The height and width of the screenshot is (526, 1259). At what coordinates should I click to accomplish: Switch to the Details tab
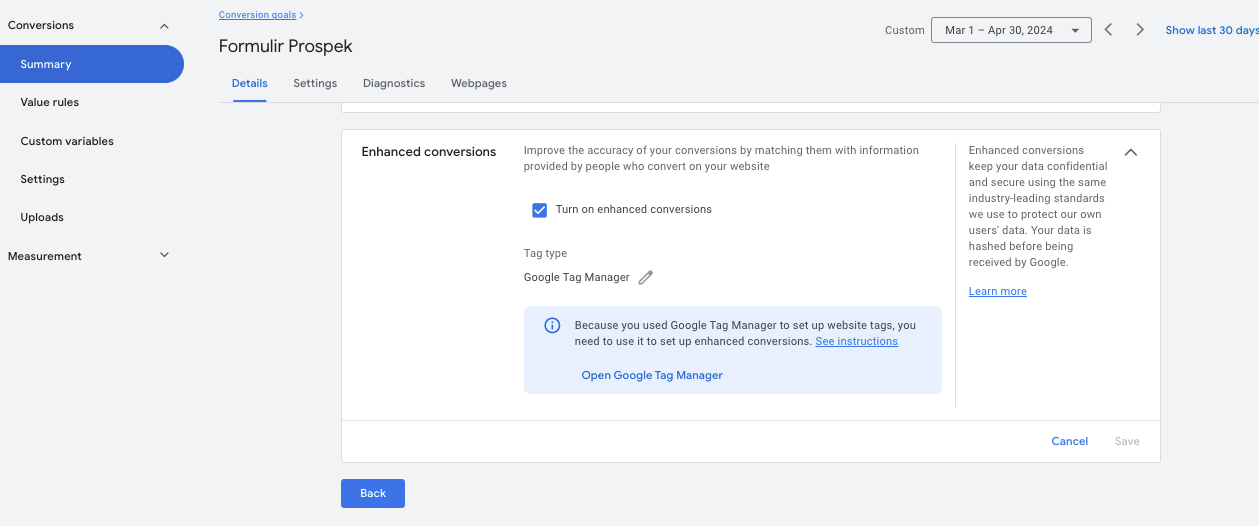(249, 84)
